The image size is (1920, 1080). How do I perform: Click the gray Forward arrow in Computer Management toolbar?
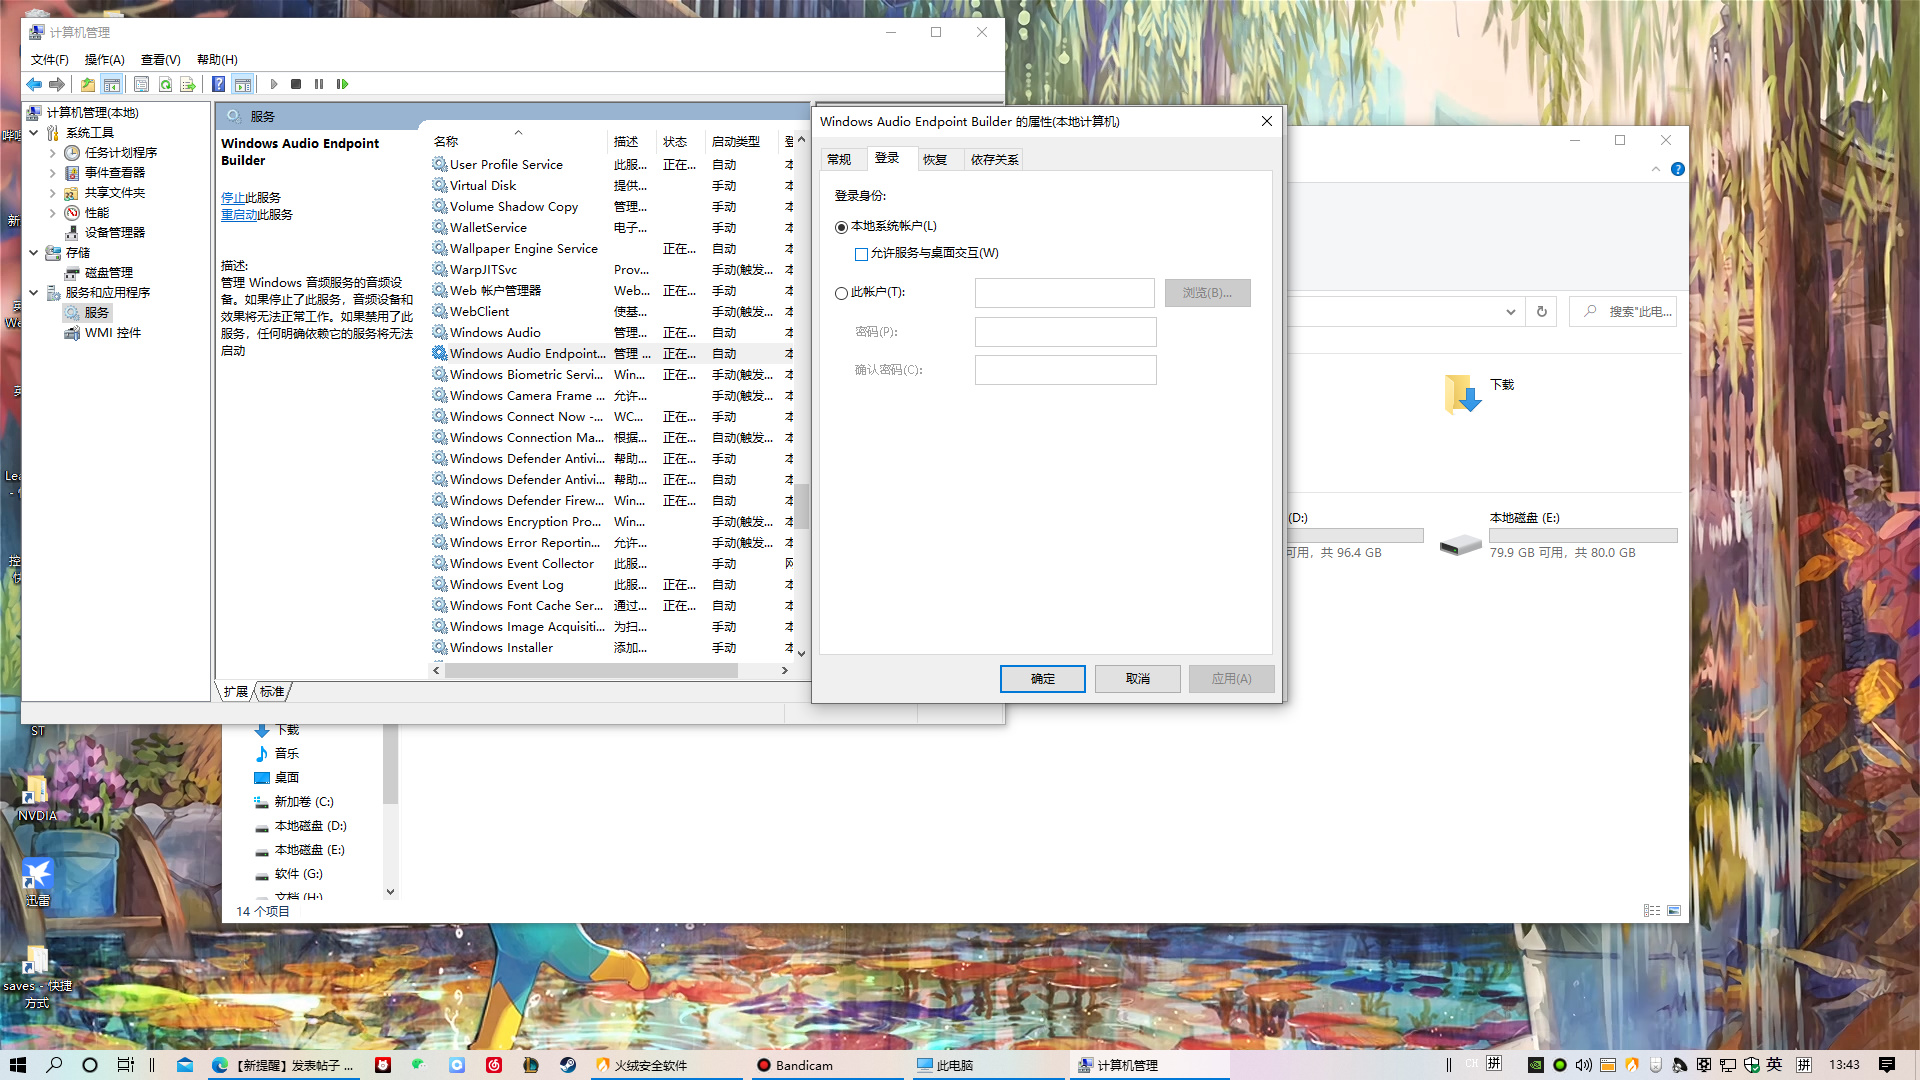(x=57, y=84)
